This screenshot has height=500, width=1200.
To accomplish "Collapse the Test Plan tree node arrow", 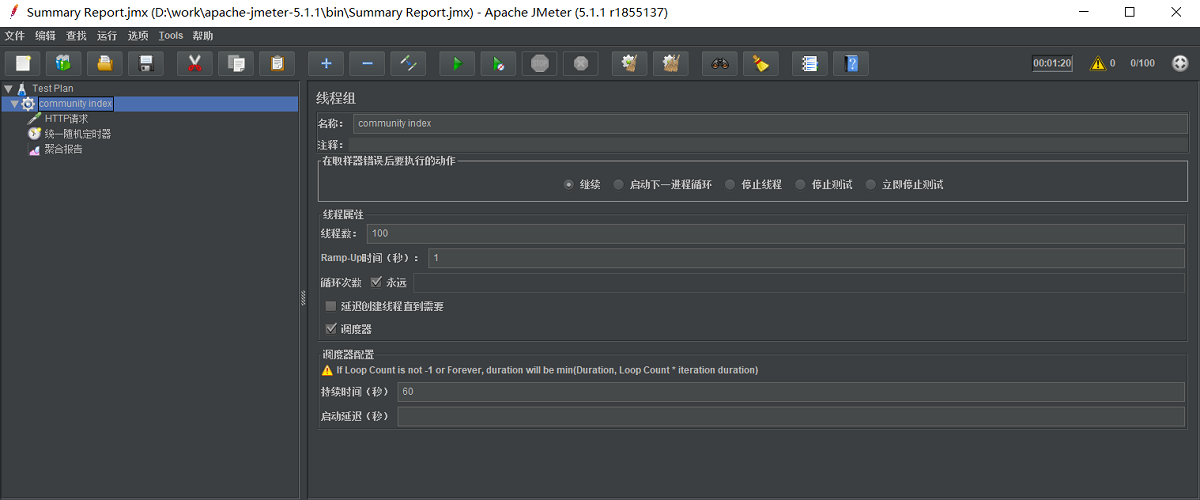I will (8, 89).
